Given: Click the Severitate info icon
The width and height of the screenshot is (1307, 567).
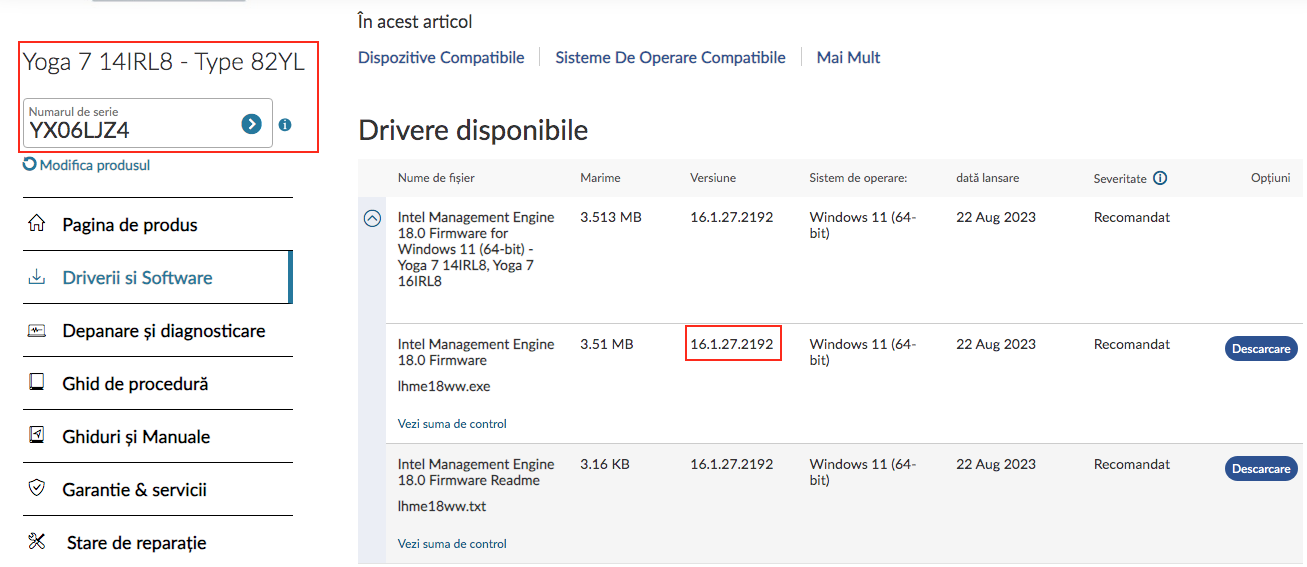Looking at the screenshot, I should click(x=1160, y=179).
